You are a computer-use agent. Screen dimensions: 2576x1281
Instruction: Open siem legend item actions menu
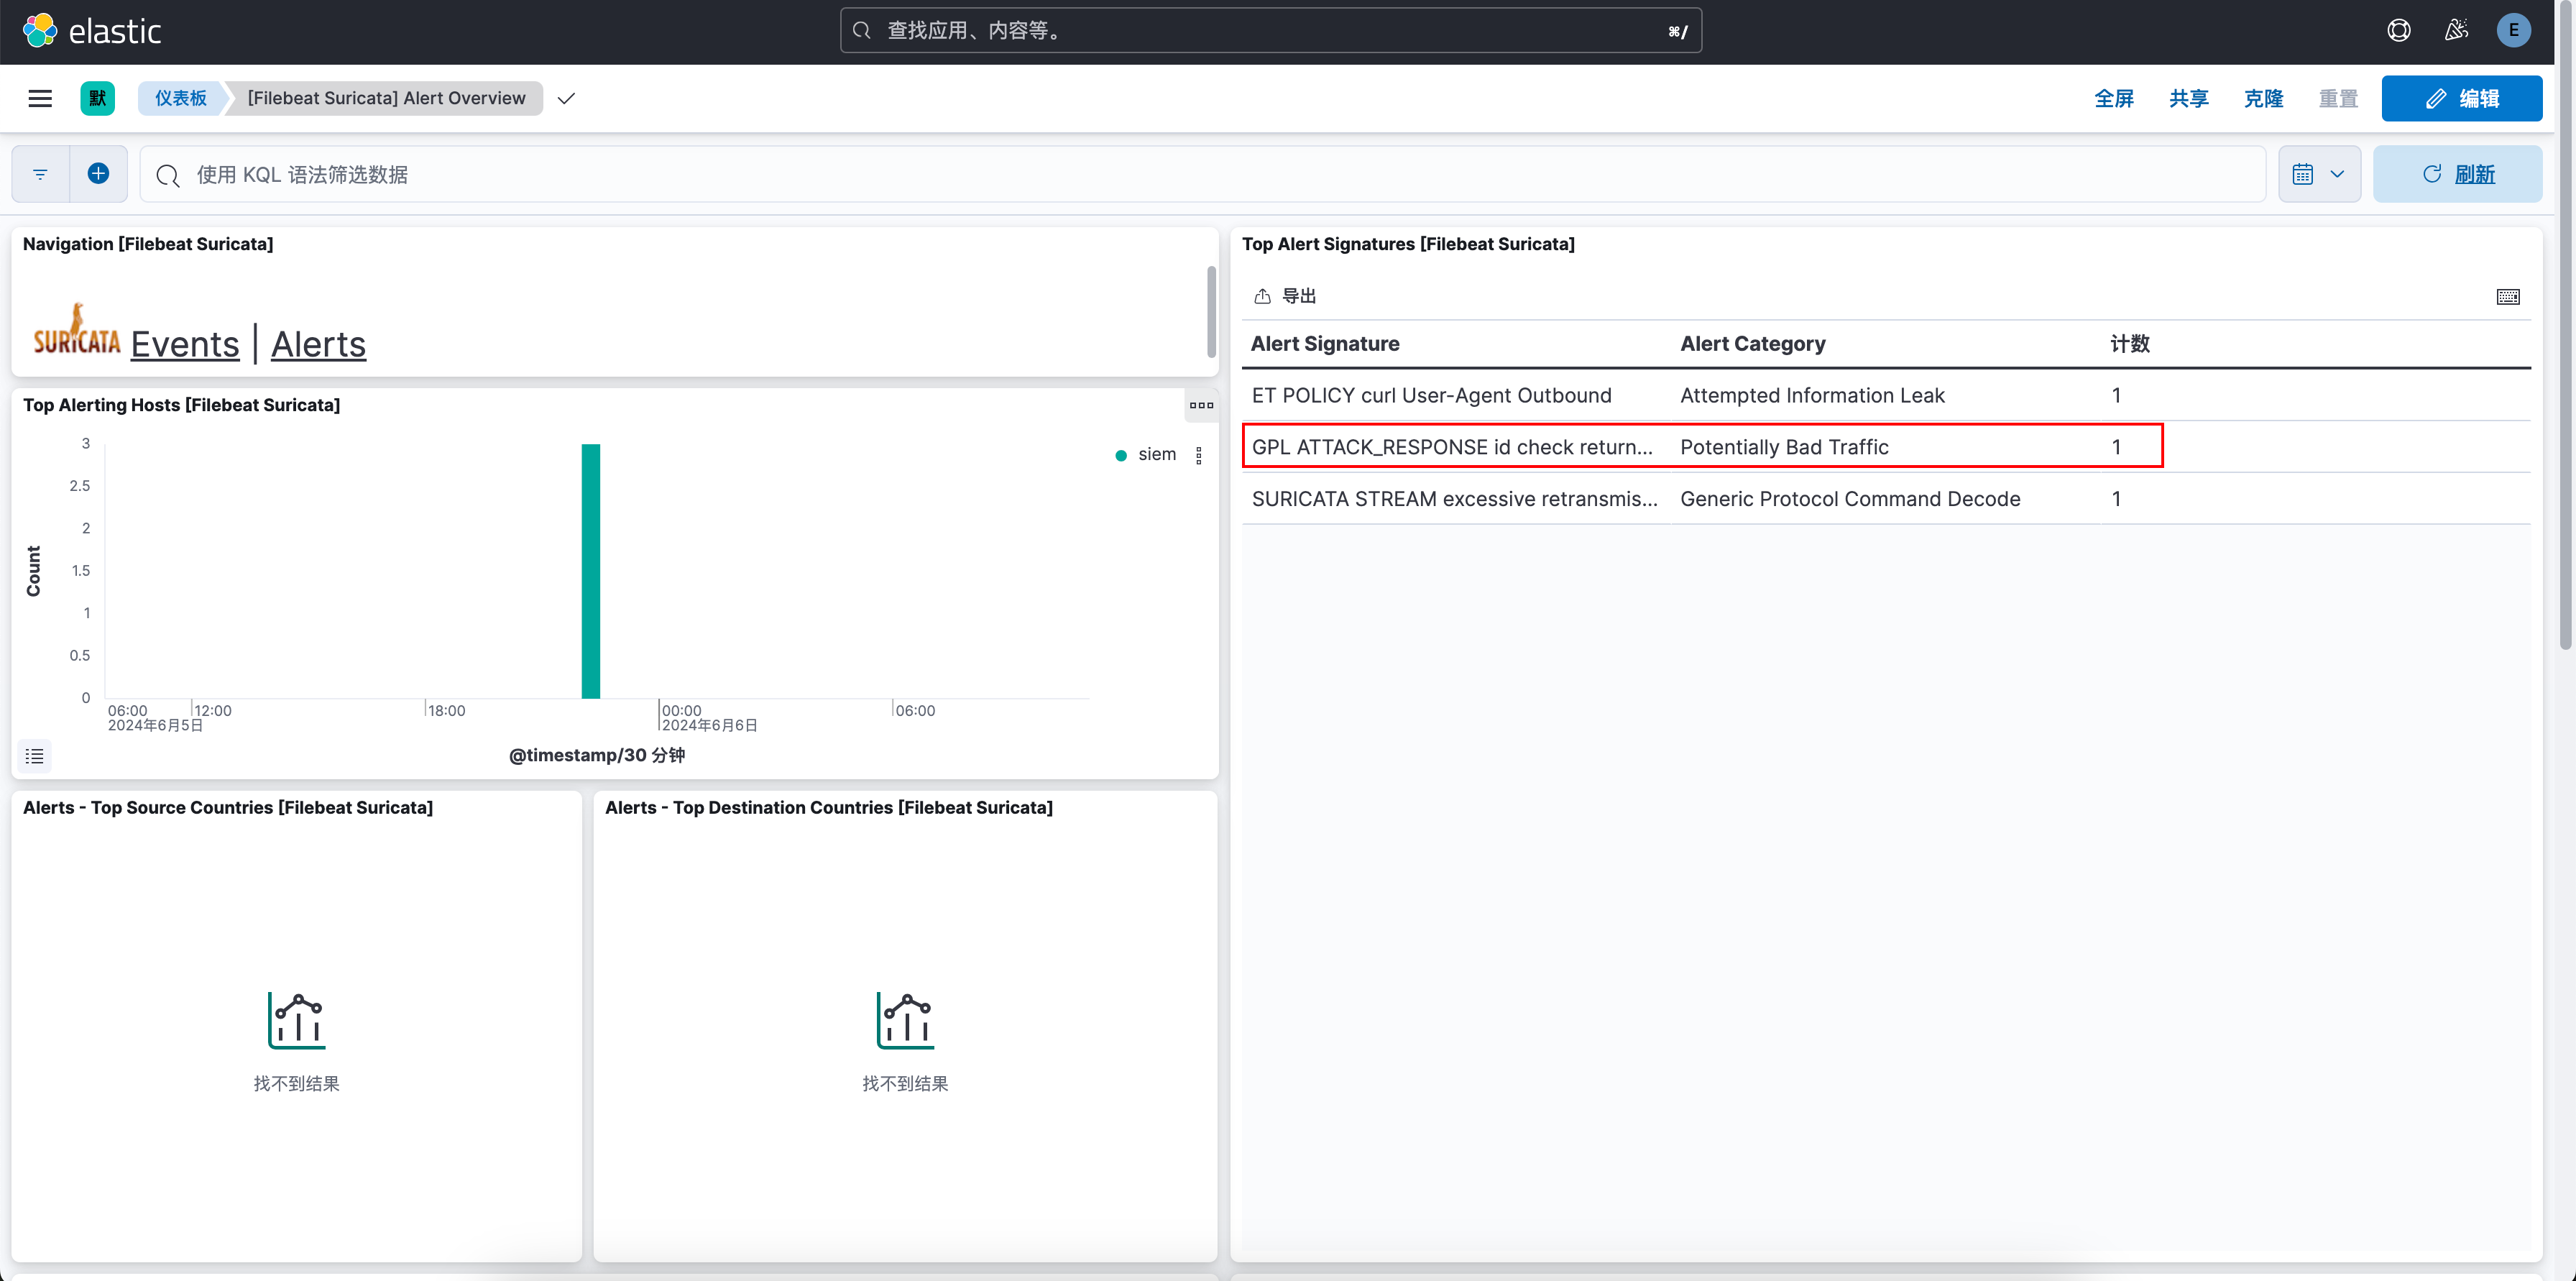pyautogui.click(x=1198, y=455)
